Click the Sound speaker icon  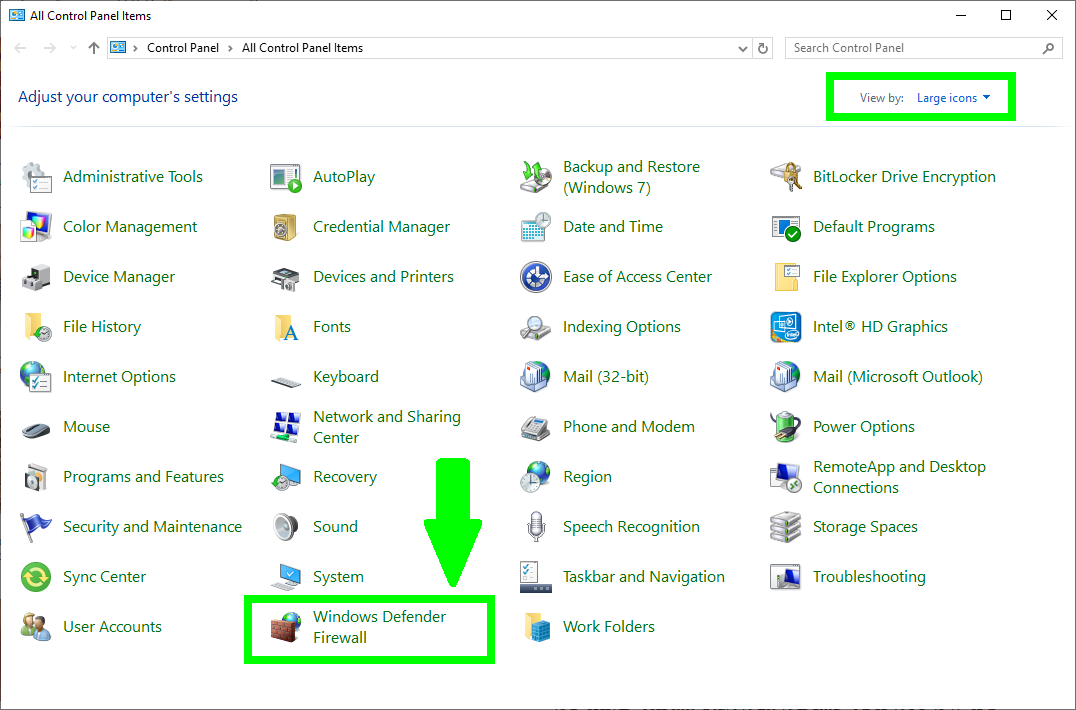point(286,527)
